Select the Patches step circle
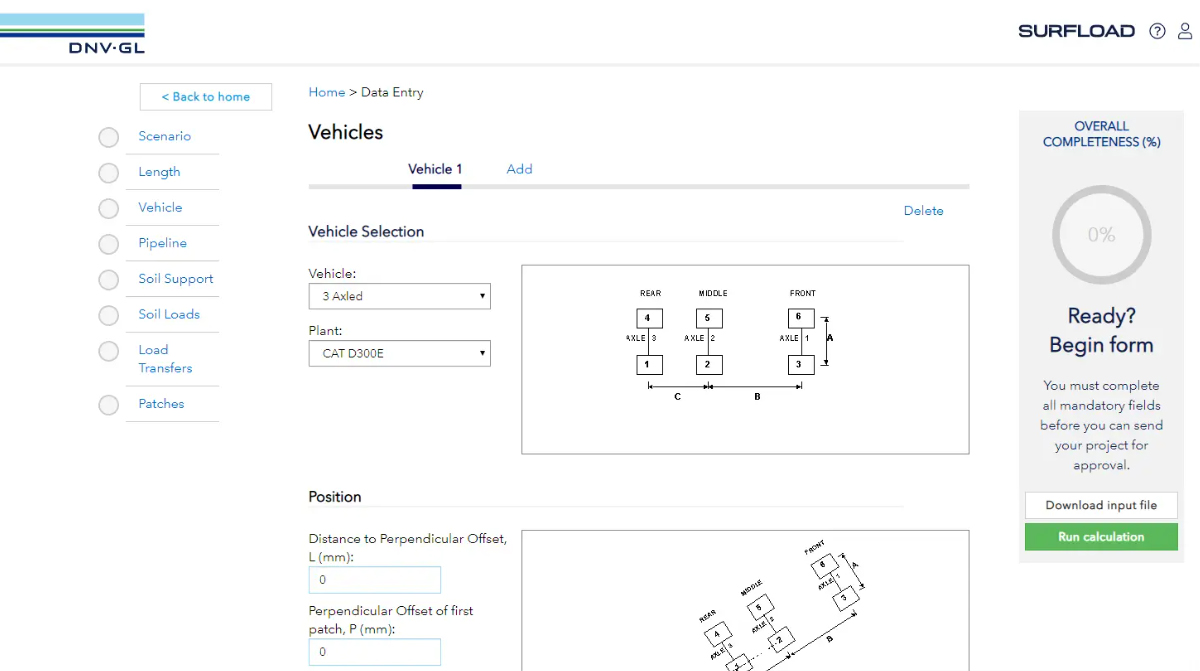1200x671 pixels. (109, 405)
